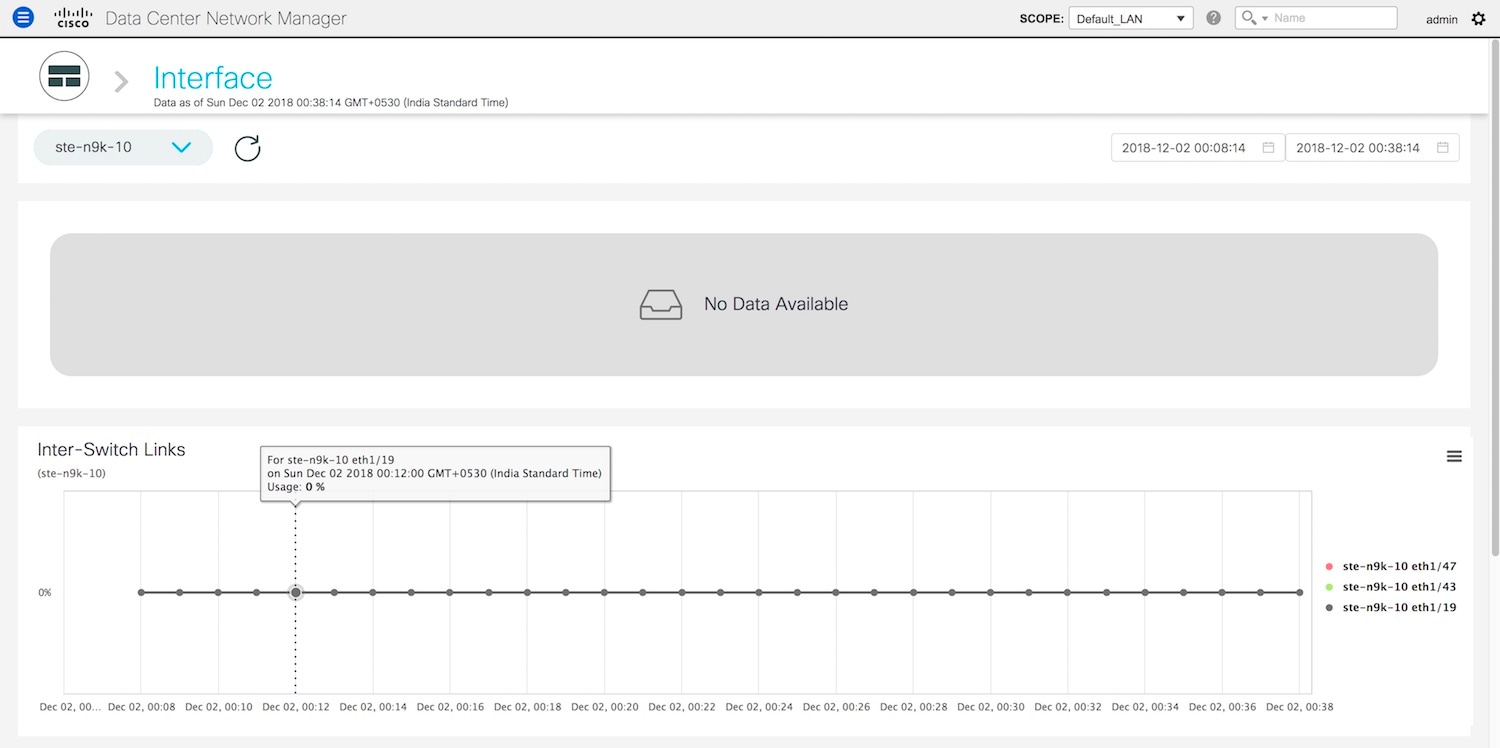Expand the search filter type arrow

click(x=1265, y=18)
